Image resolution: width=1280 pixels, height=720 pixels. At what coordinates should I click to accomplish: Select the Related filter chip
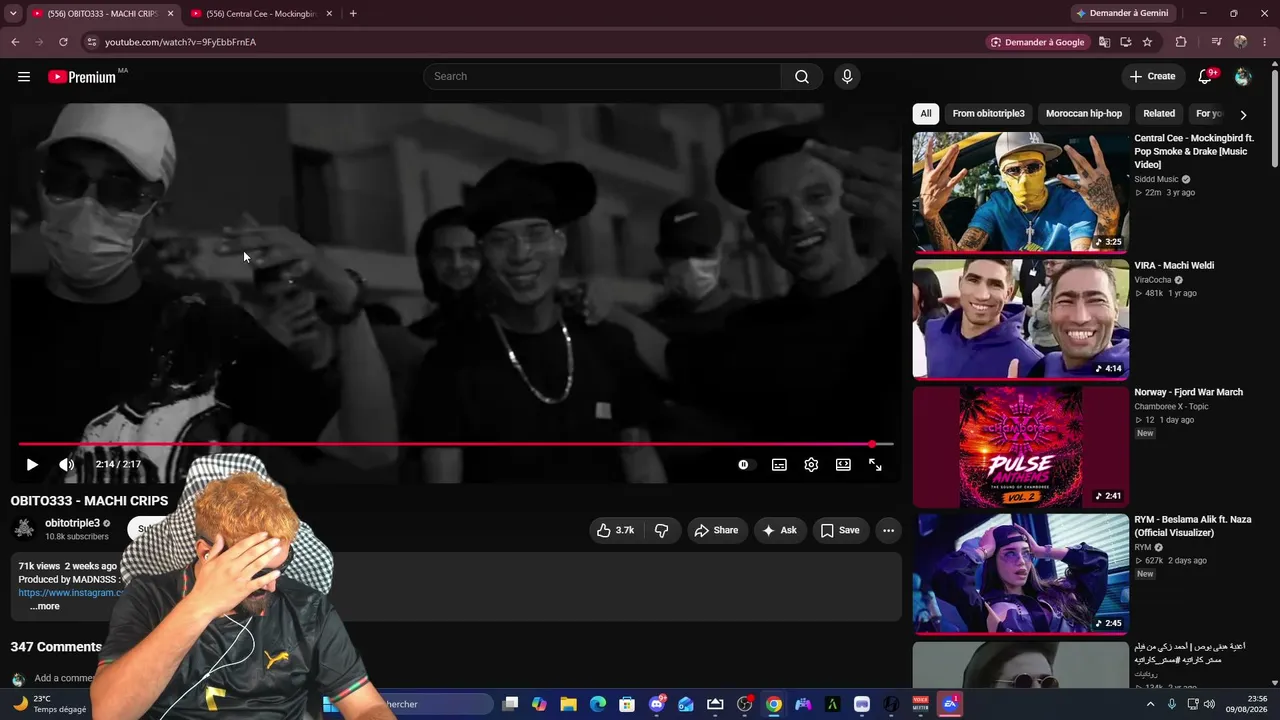point(1159,114)
